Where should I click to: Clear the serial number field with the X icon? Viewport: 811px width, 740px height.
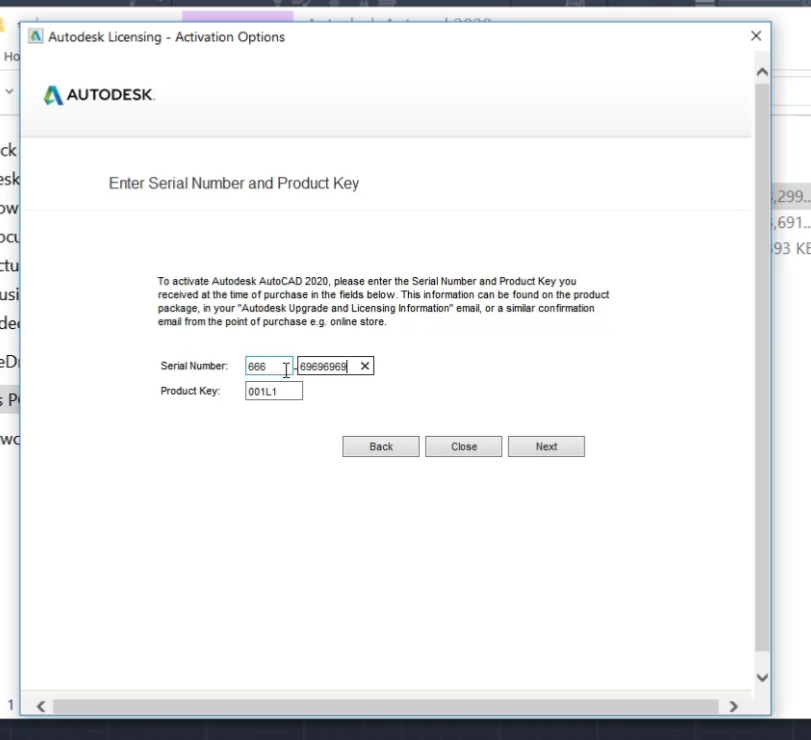click(365, 366)
